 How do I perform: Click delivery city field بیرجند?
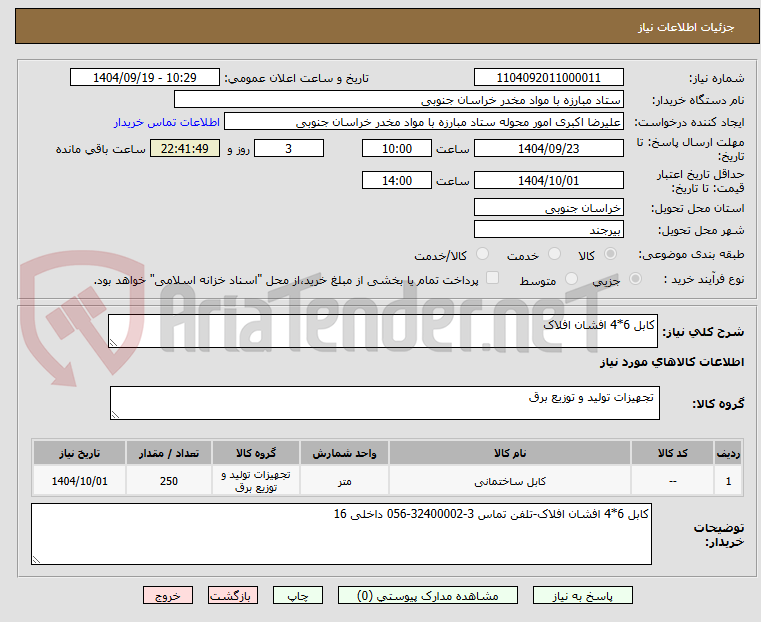(548, 229)
